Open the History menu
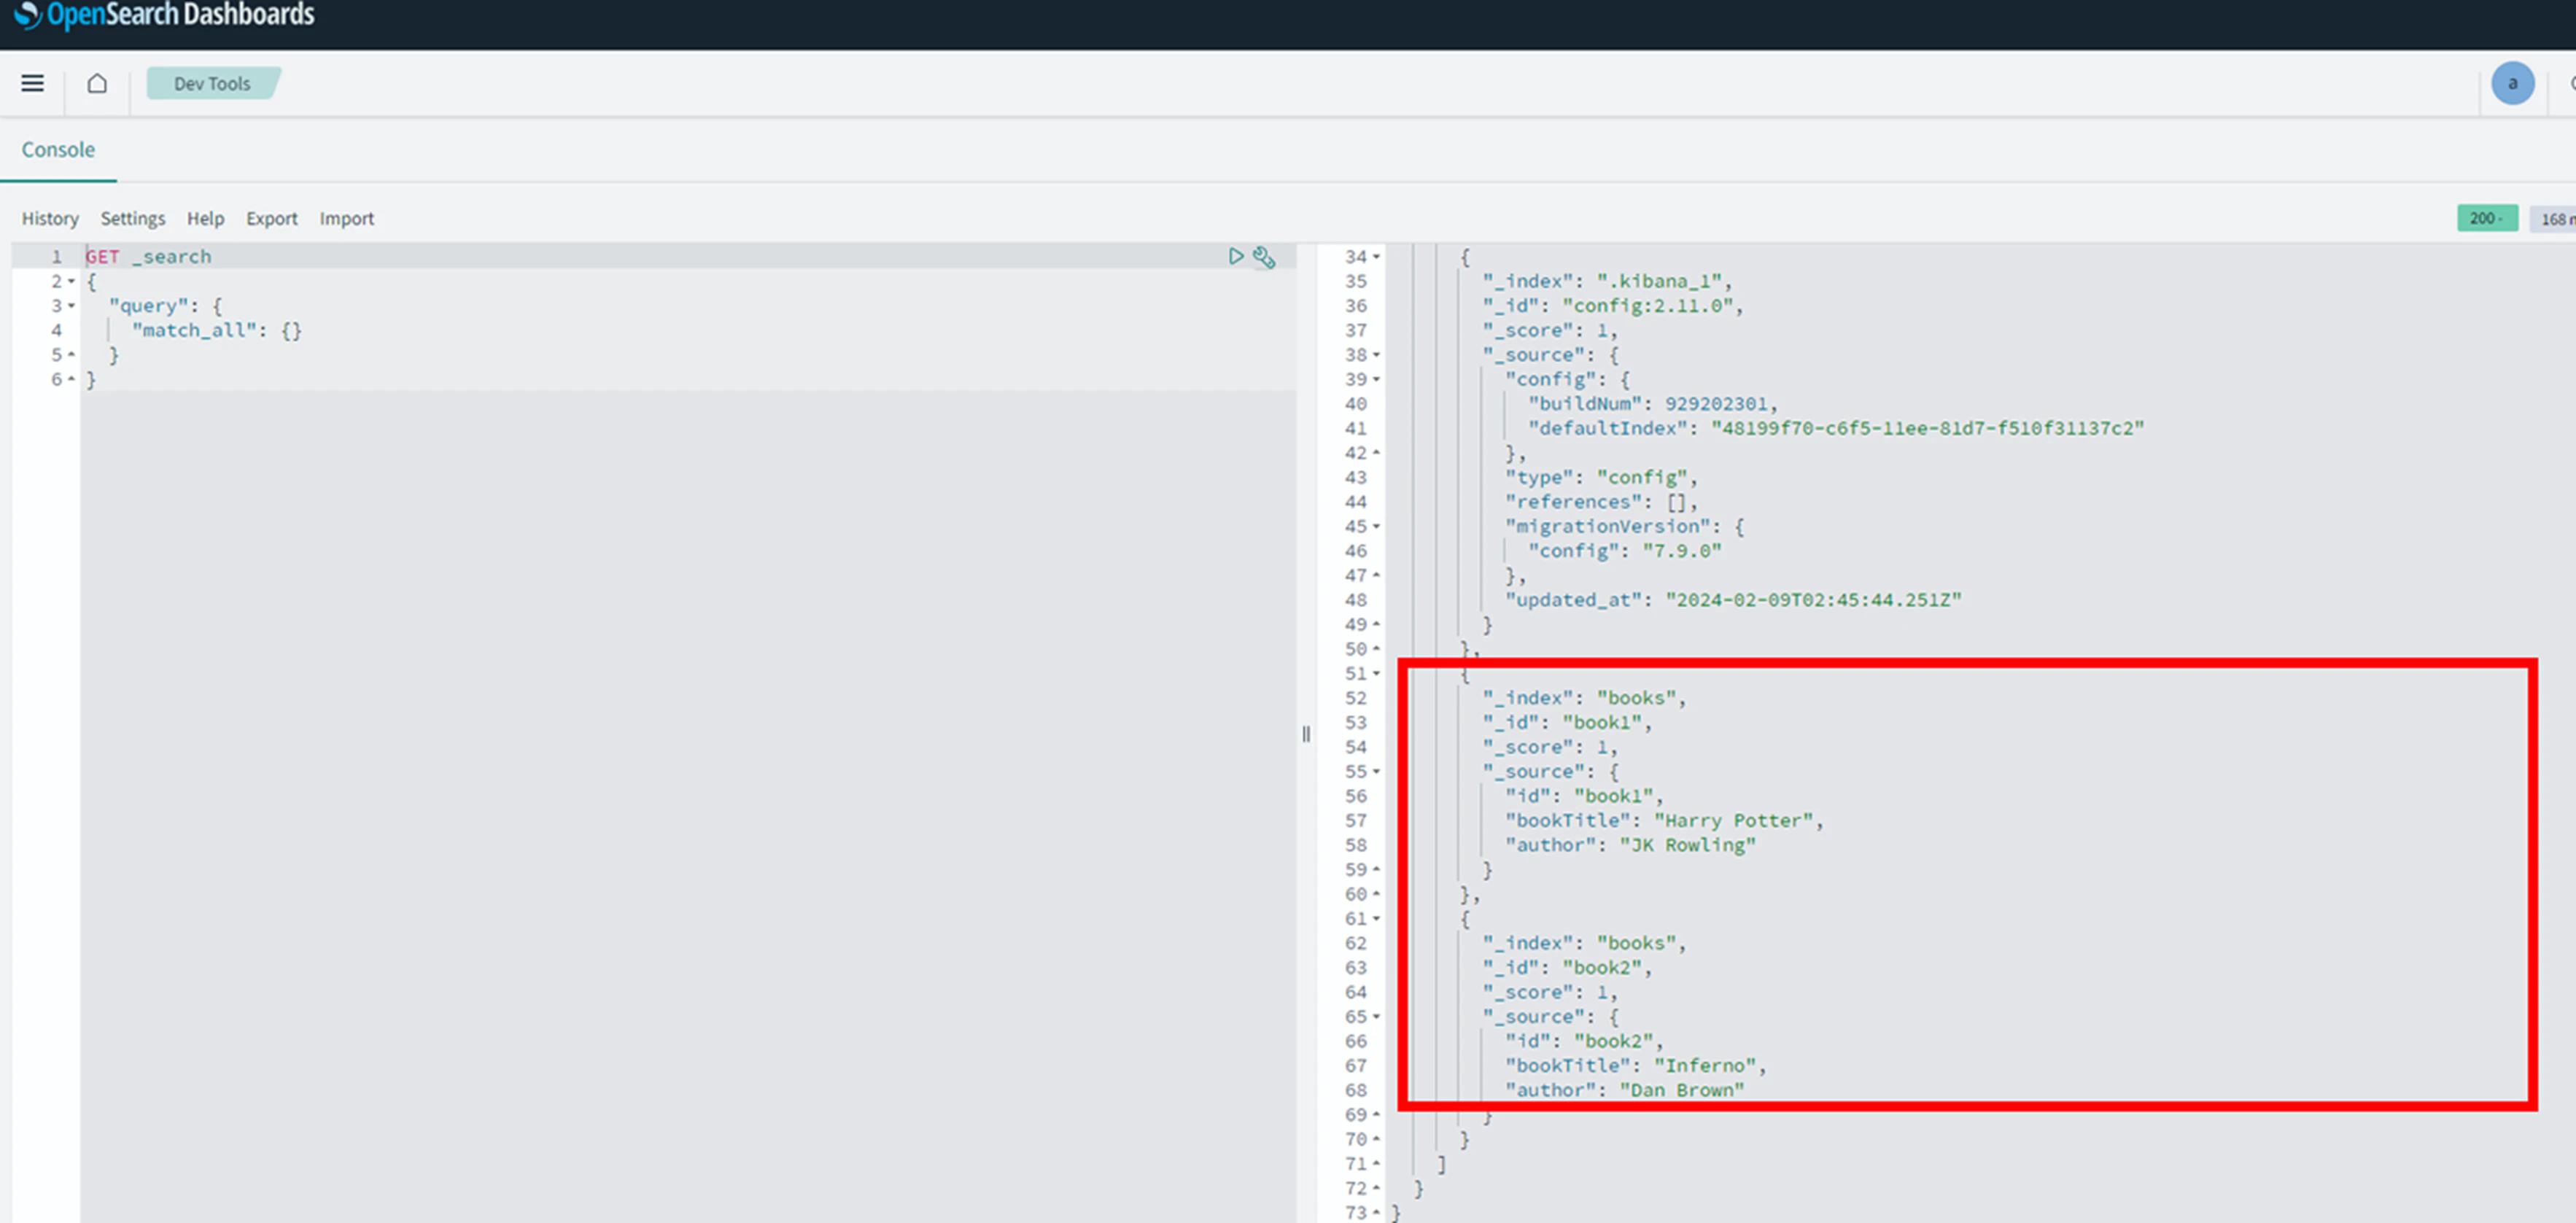Viewport: 2576px width, 1223px height. [x=50, y=218]
